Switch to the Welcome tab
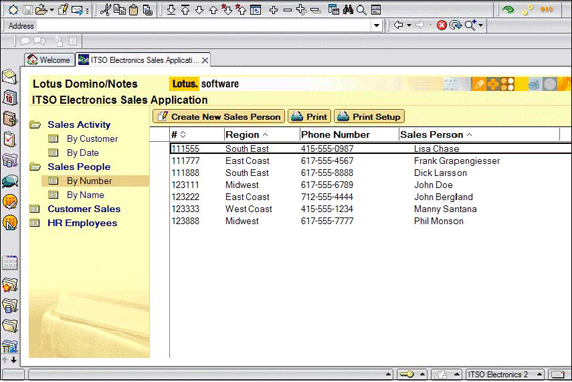This screenshot has height=382, width=572. pyautogui.click(x=49, y=60)
